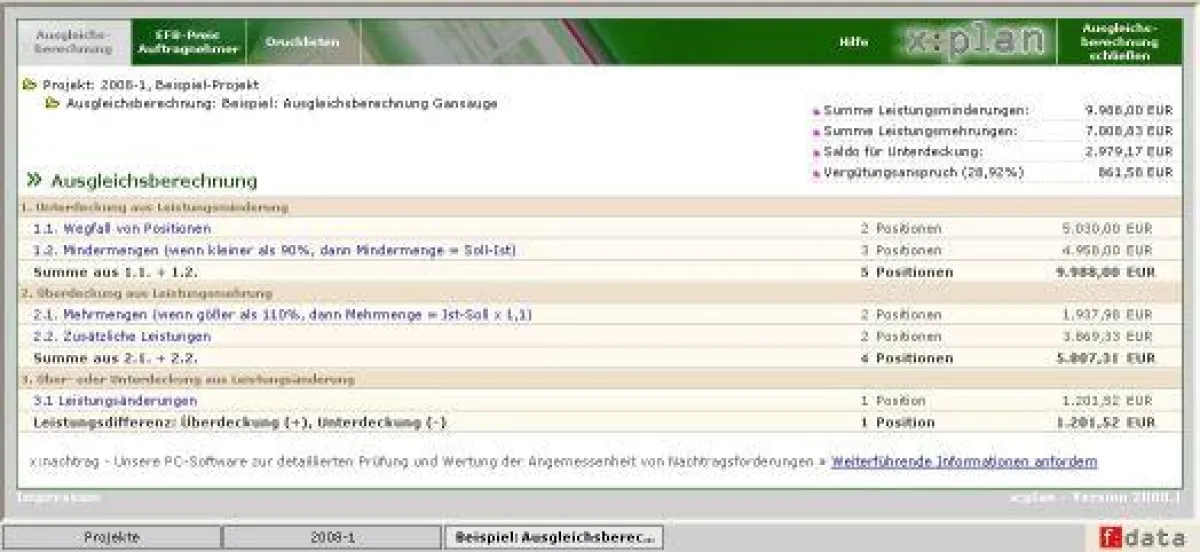Switch to the Ausgleichsberechnung top tab
Viewport: 1200px width, 552px height.
coord(74,42)
